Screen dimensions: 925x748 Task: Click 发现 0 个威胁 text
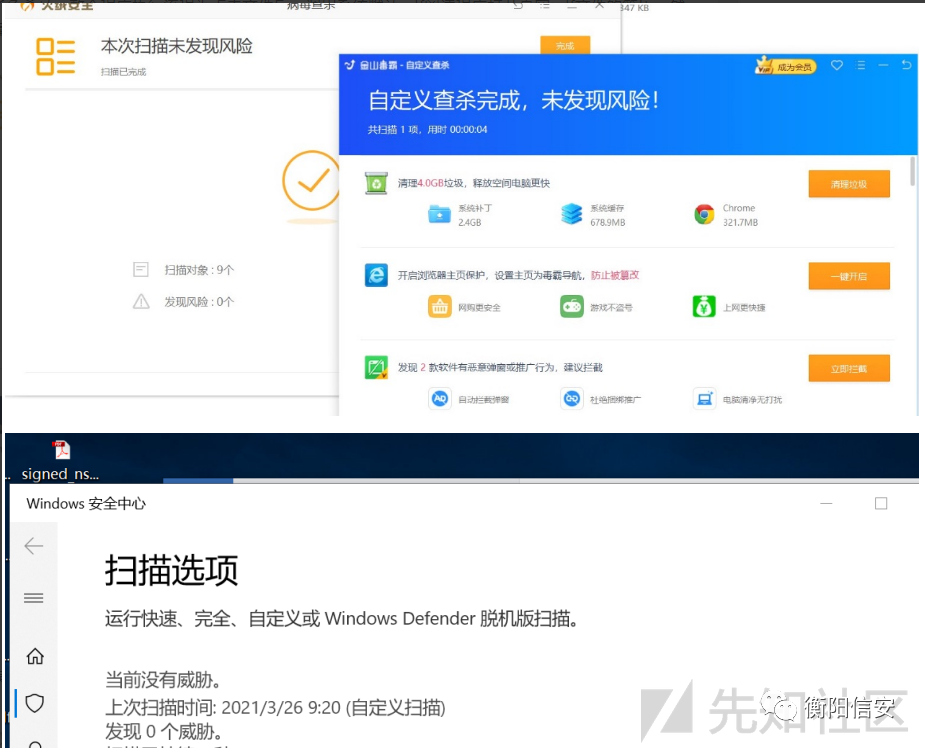165,731
